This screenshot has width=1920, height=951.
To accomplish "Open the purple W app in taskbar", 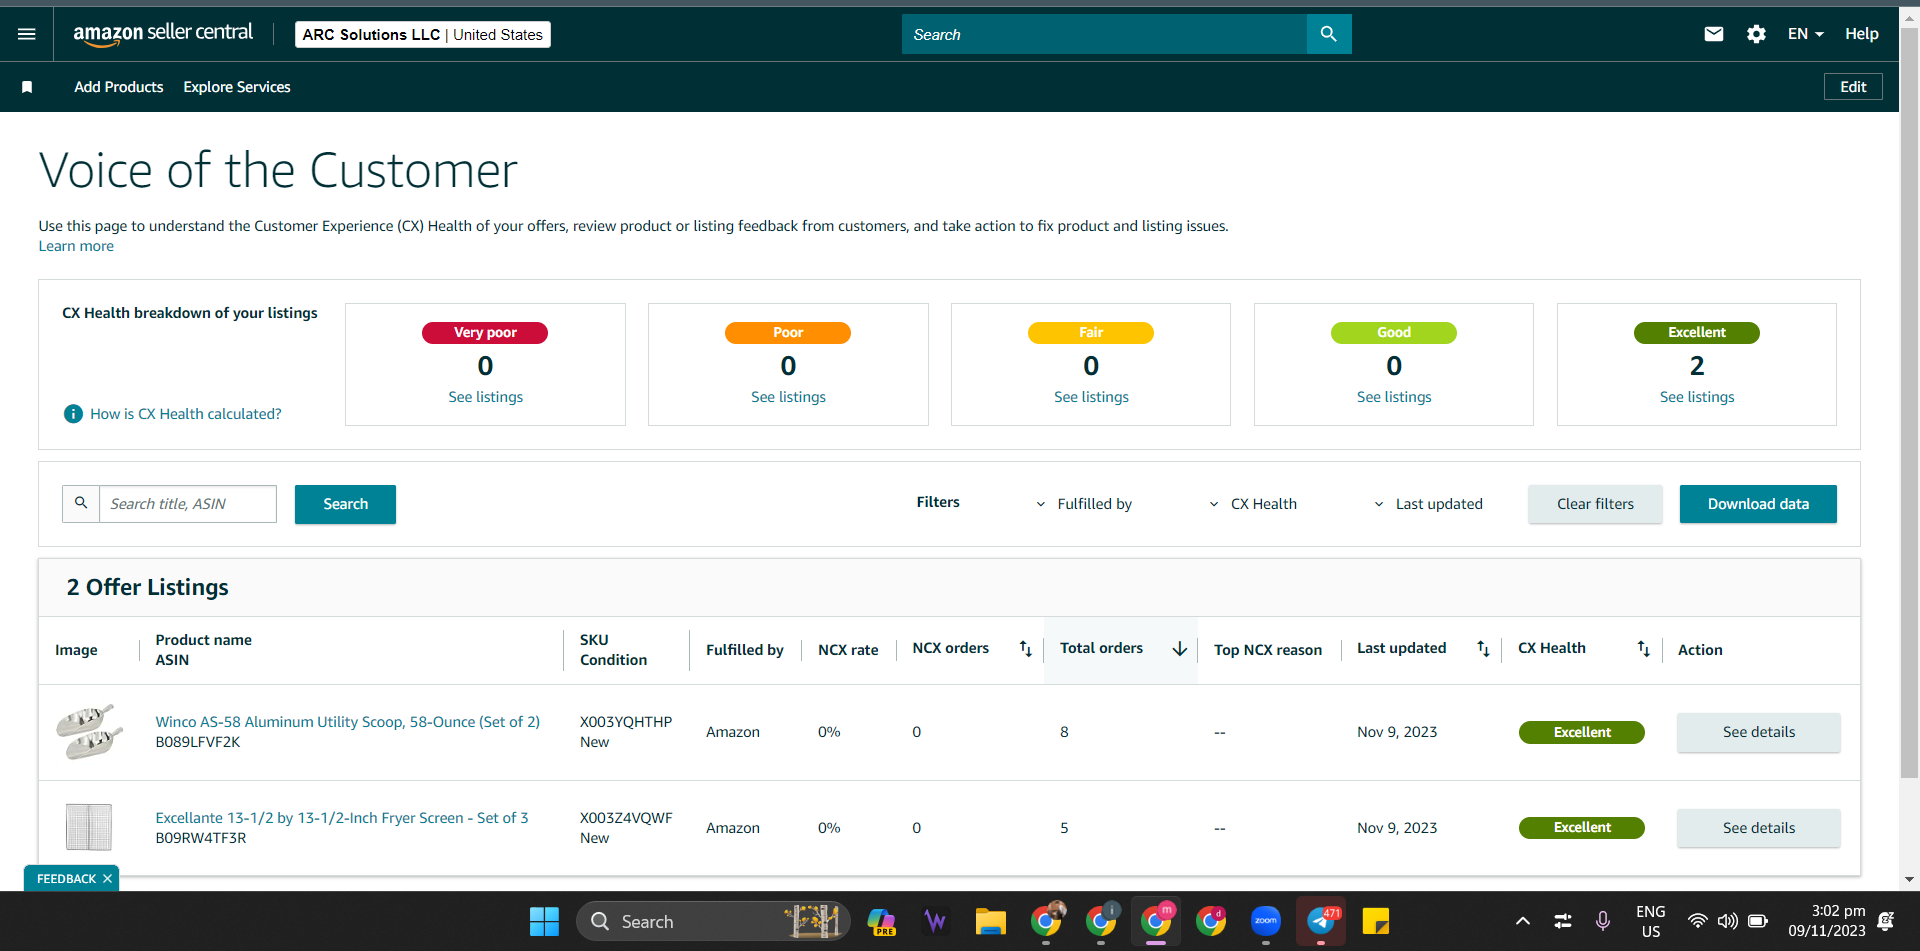I will (x=935, y=921).
